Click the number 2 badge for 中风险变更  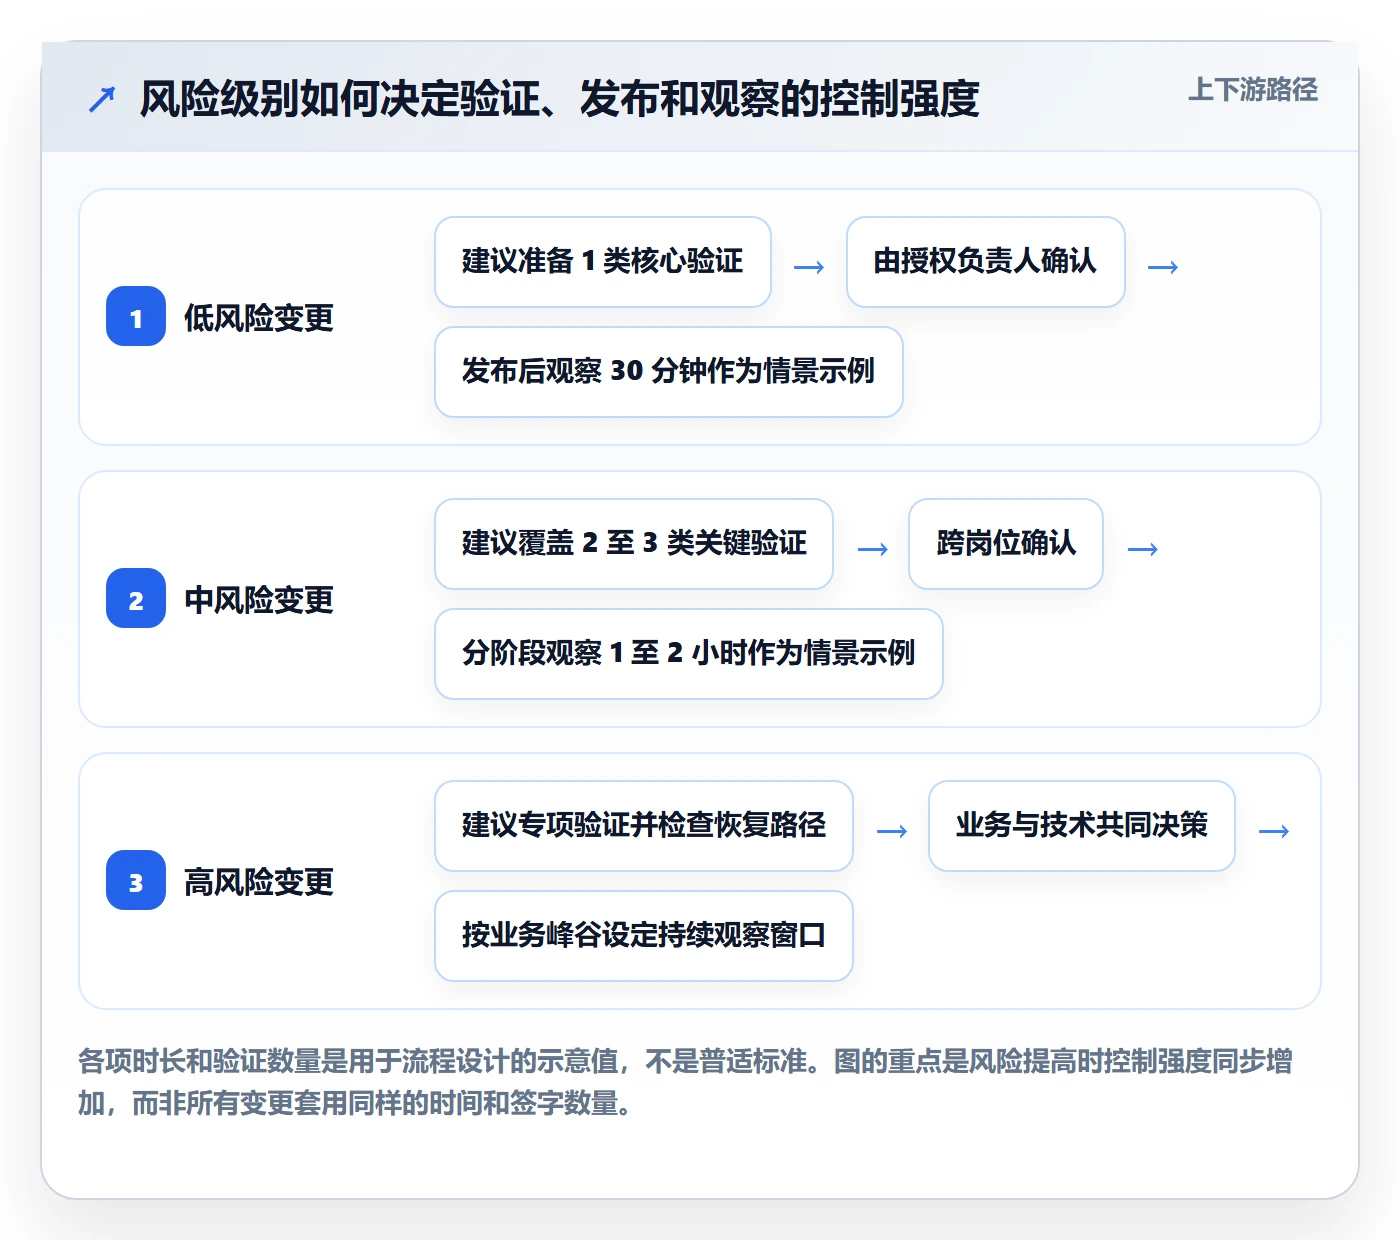click(x=136, y=599)
